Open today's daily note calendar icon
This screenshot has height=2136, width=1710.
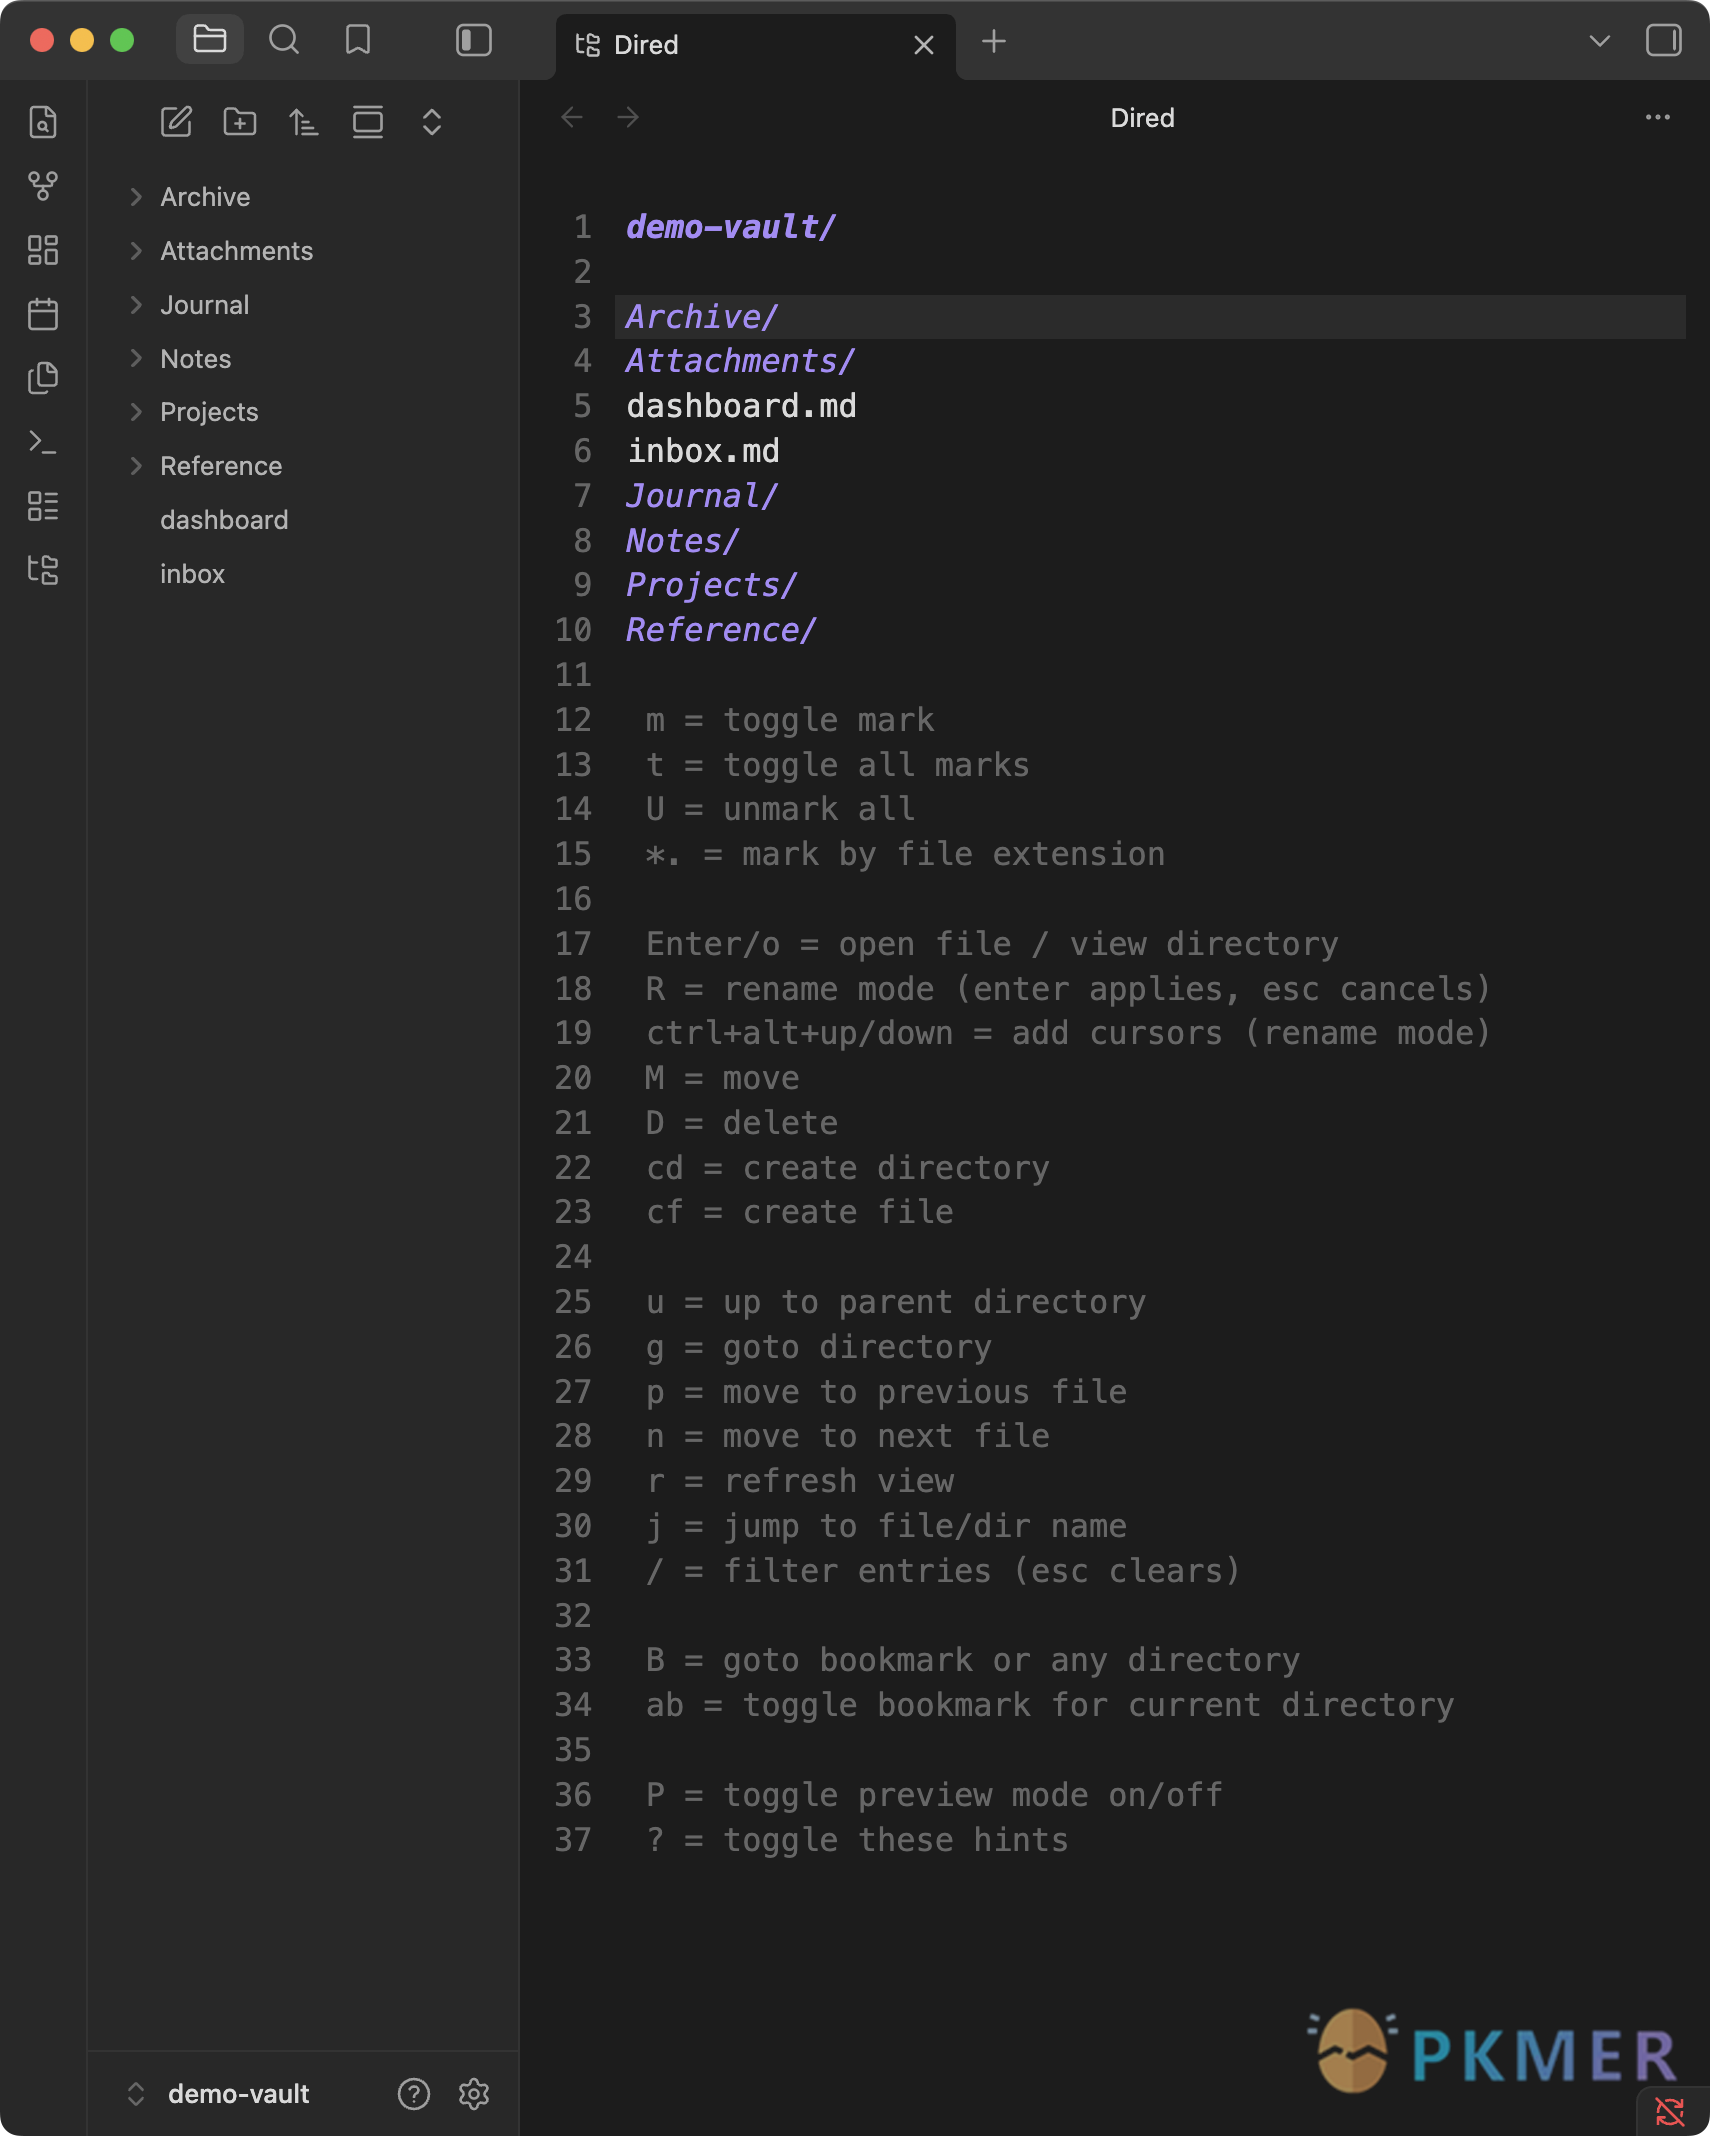point(43,313)
